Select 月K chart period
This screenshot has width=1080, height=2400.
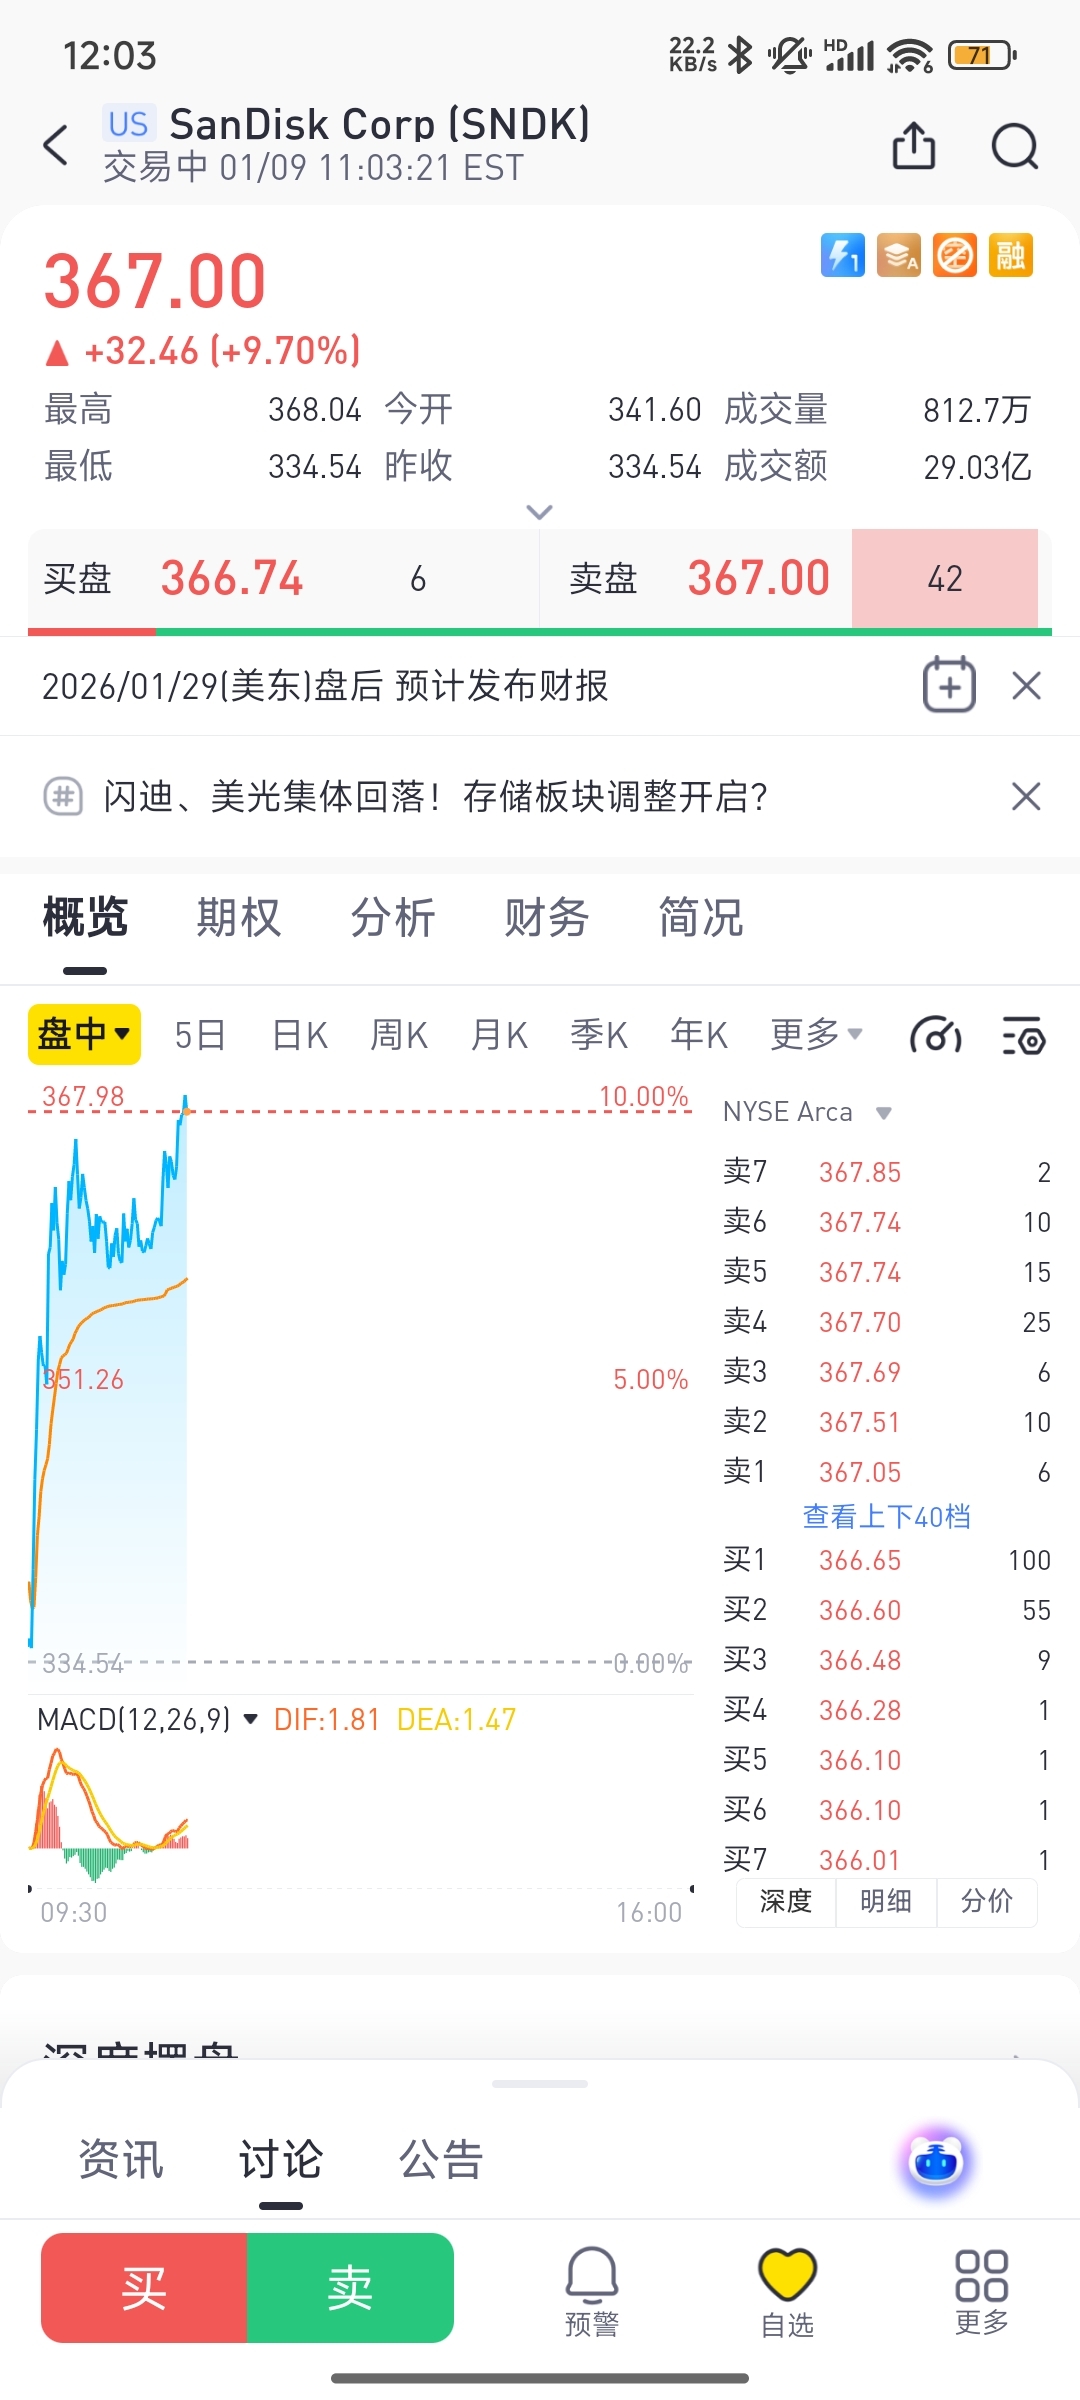pyautogui.click(x=499, y=1034)
